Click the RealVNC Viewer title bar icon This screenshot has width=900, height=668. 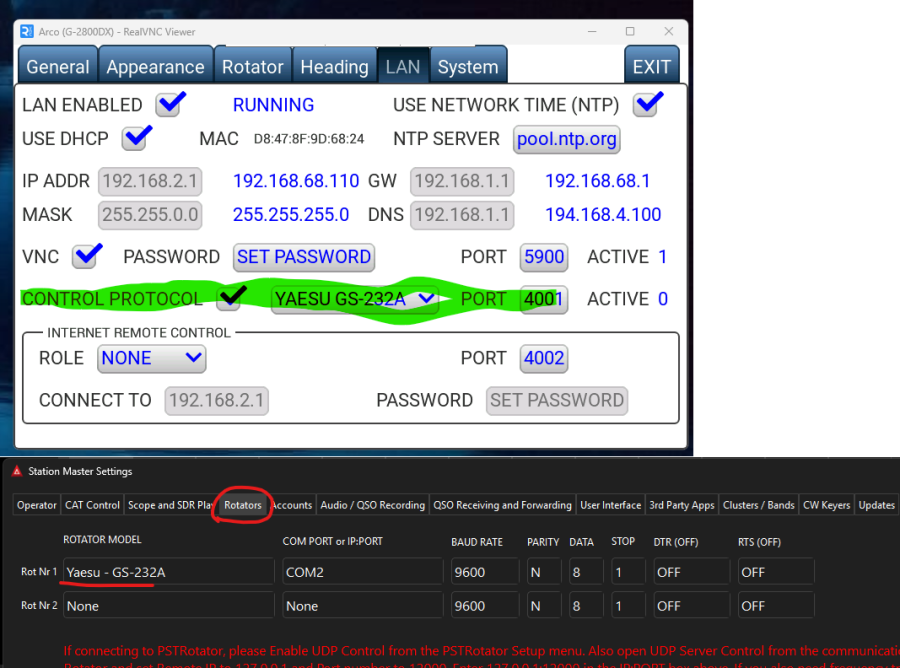26,32
